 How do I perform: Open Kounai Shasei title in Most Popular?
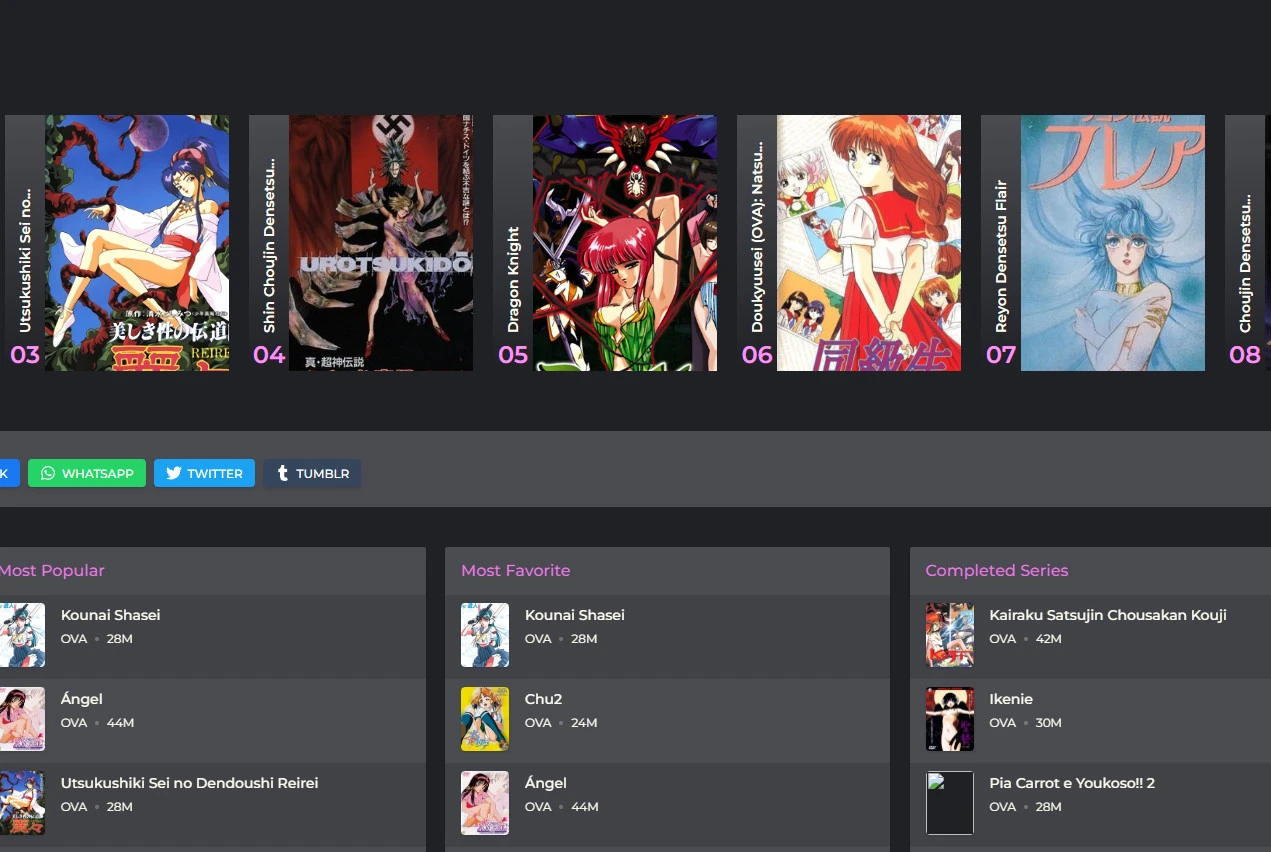tap(110, 615)
